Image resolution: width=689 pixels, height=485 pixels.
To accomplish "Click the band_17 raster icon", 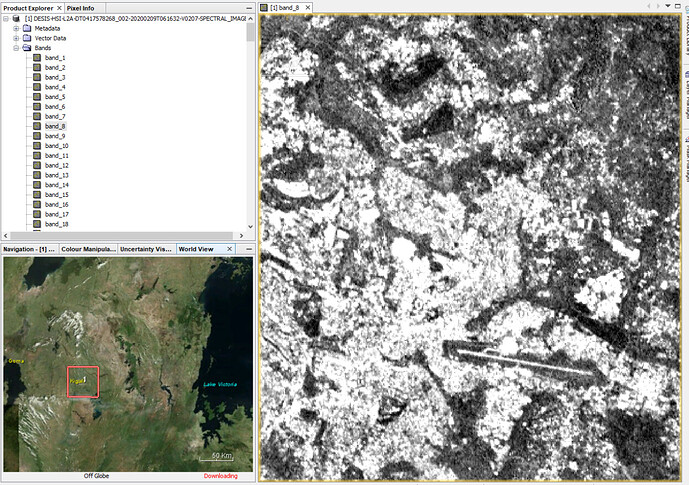I will [x=37, y=214].
